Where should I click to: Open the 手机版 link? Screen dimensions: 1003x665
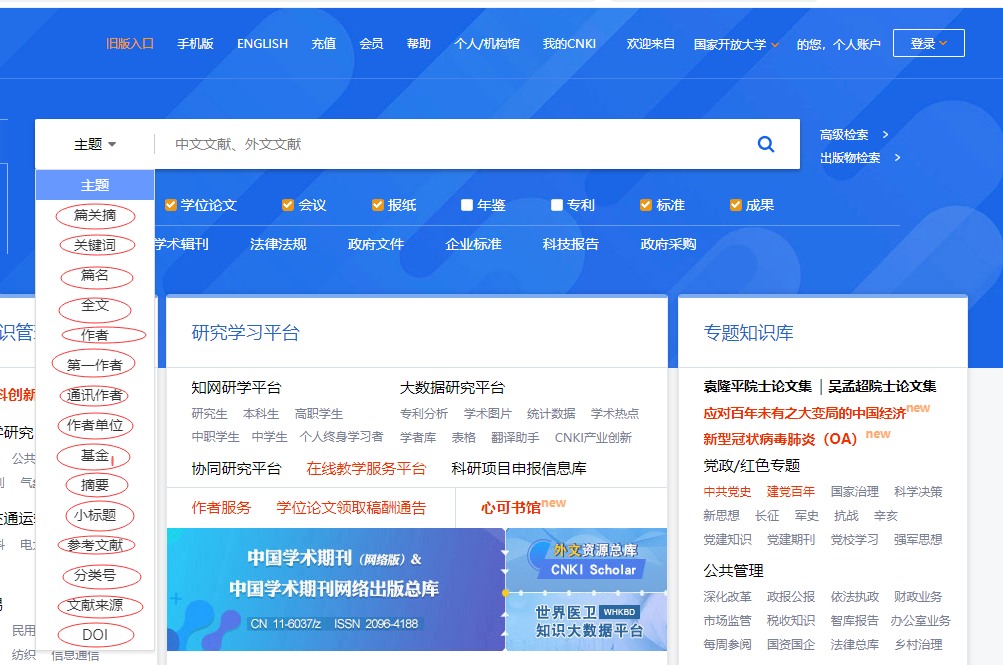[195, 43]
